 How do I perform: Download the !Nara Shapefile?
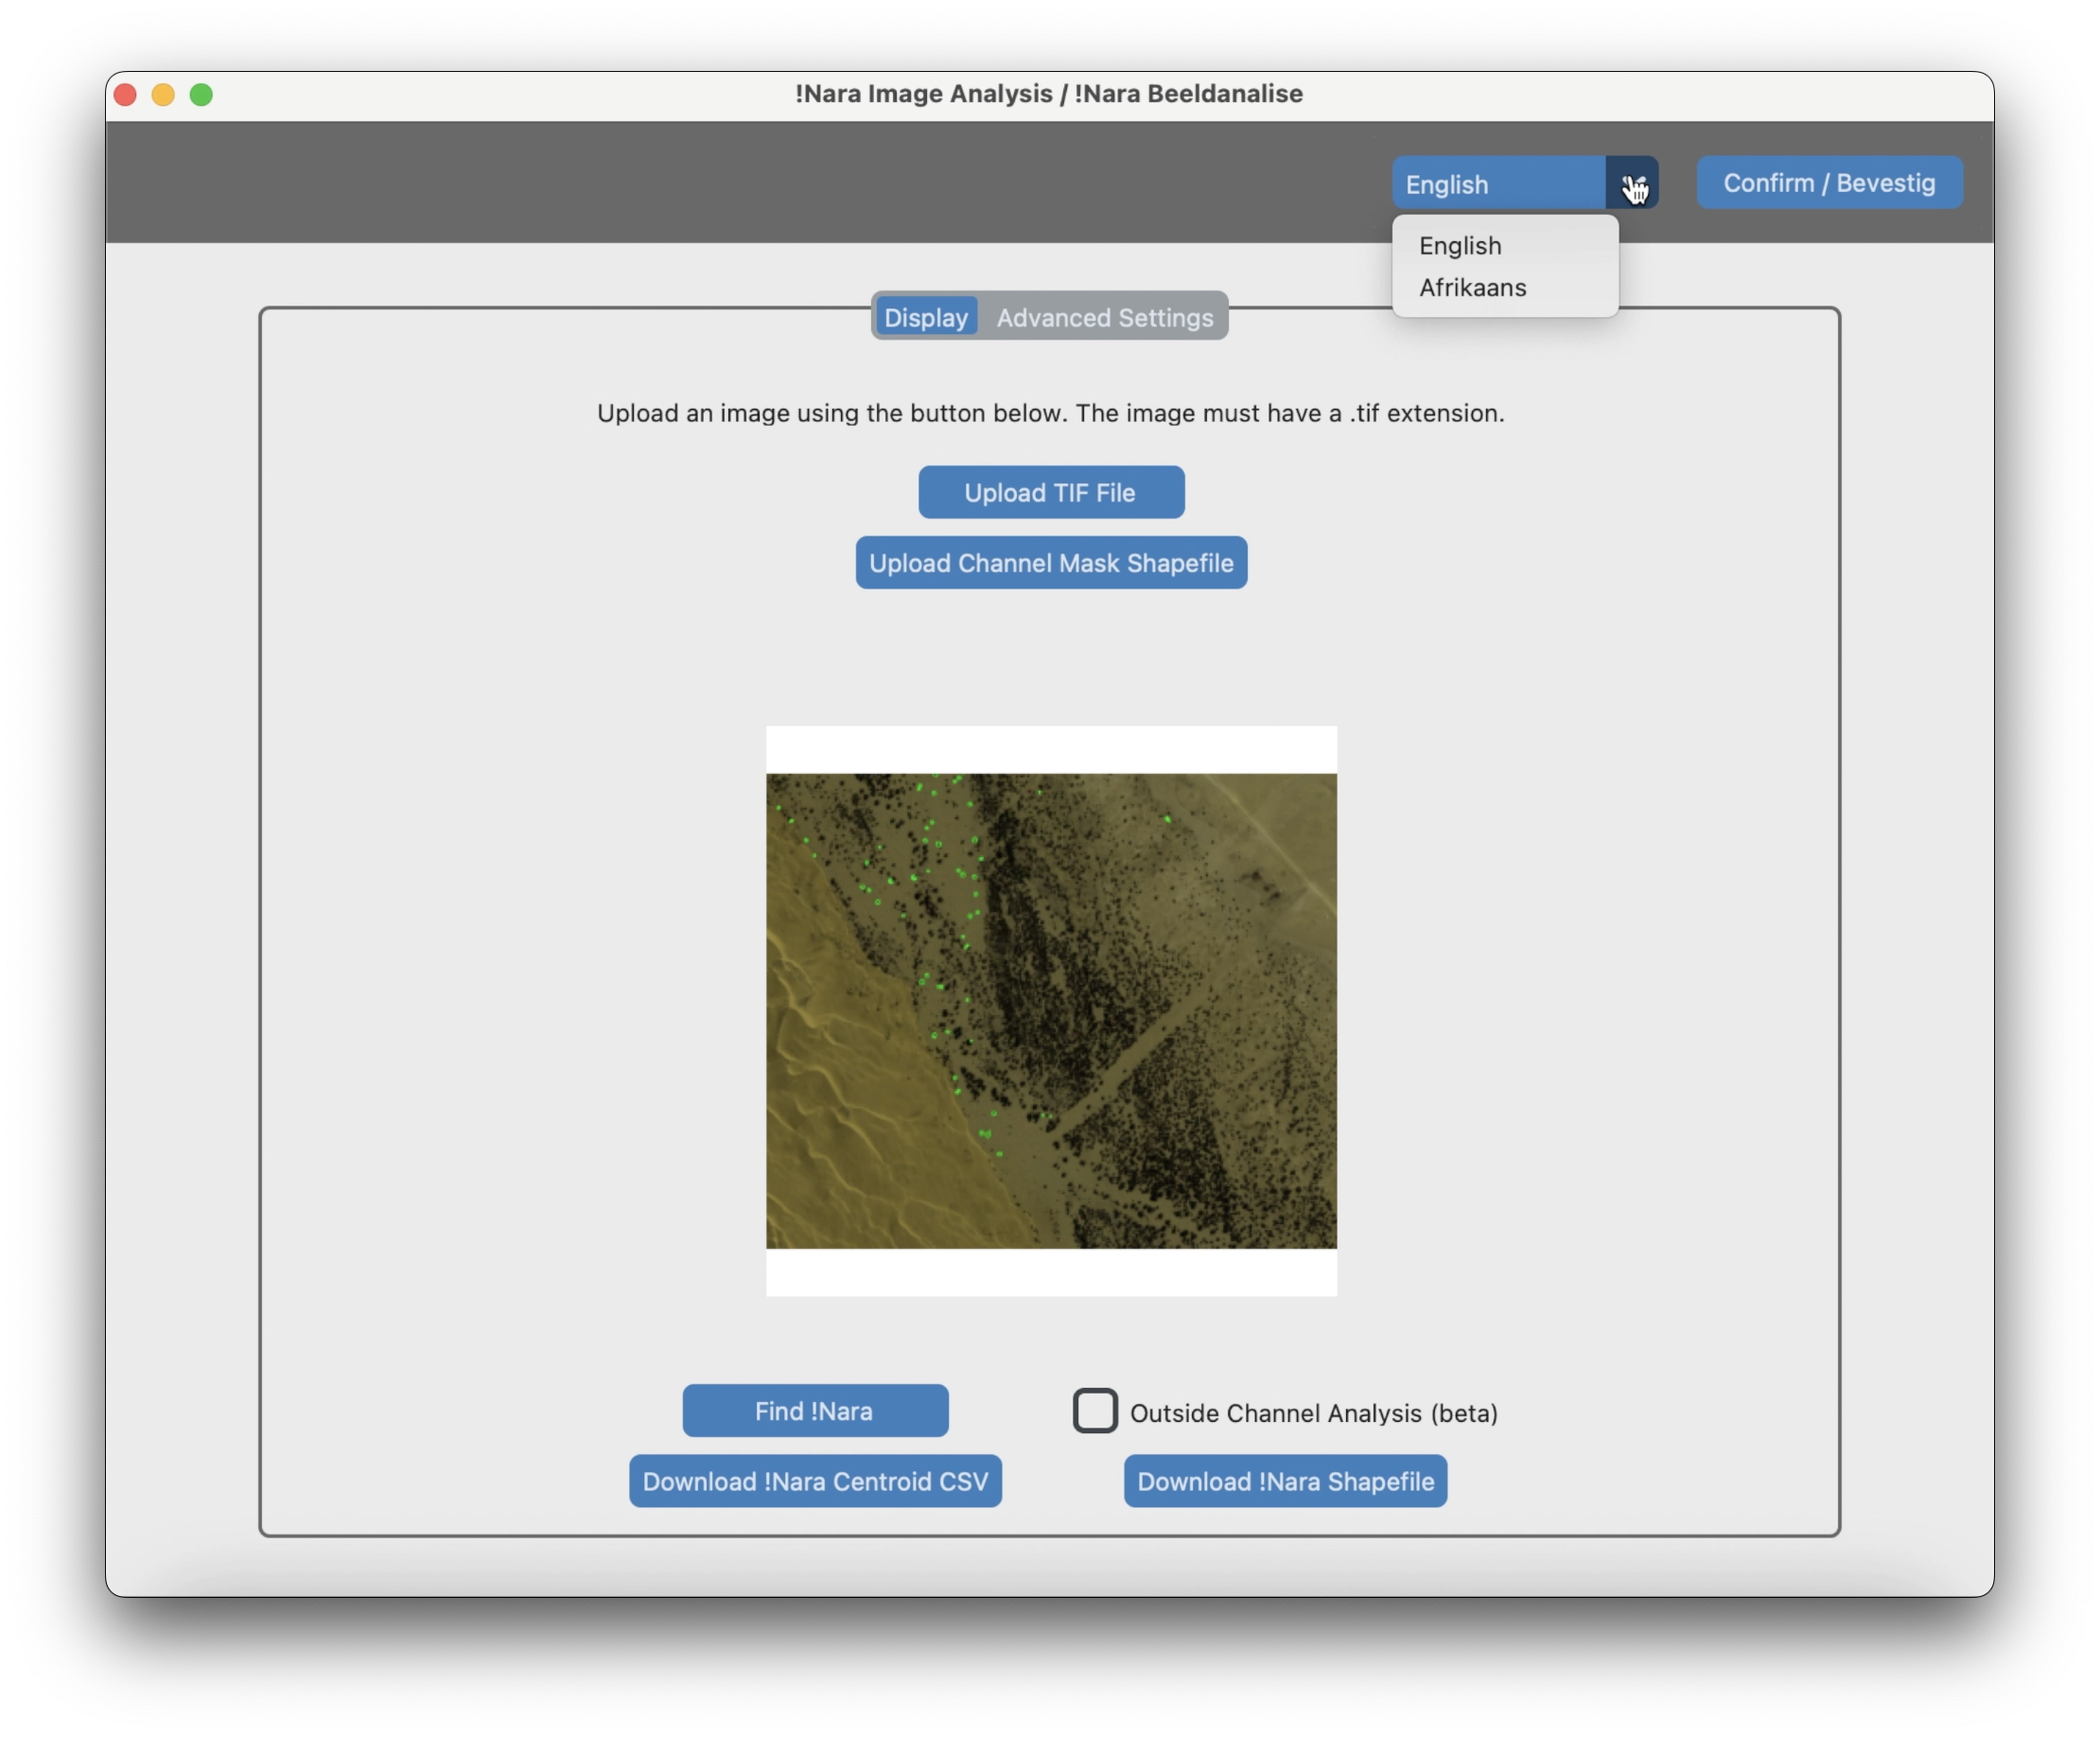[x=1285, y=1481]
